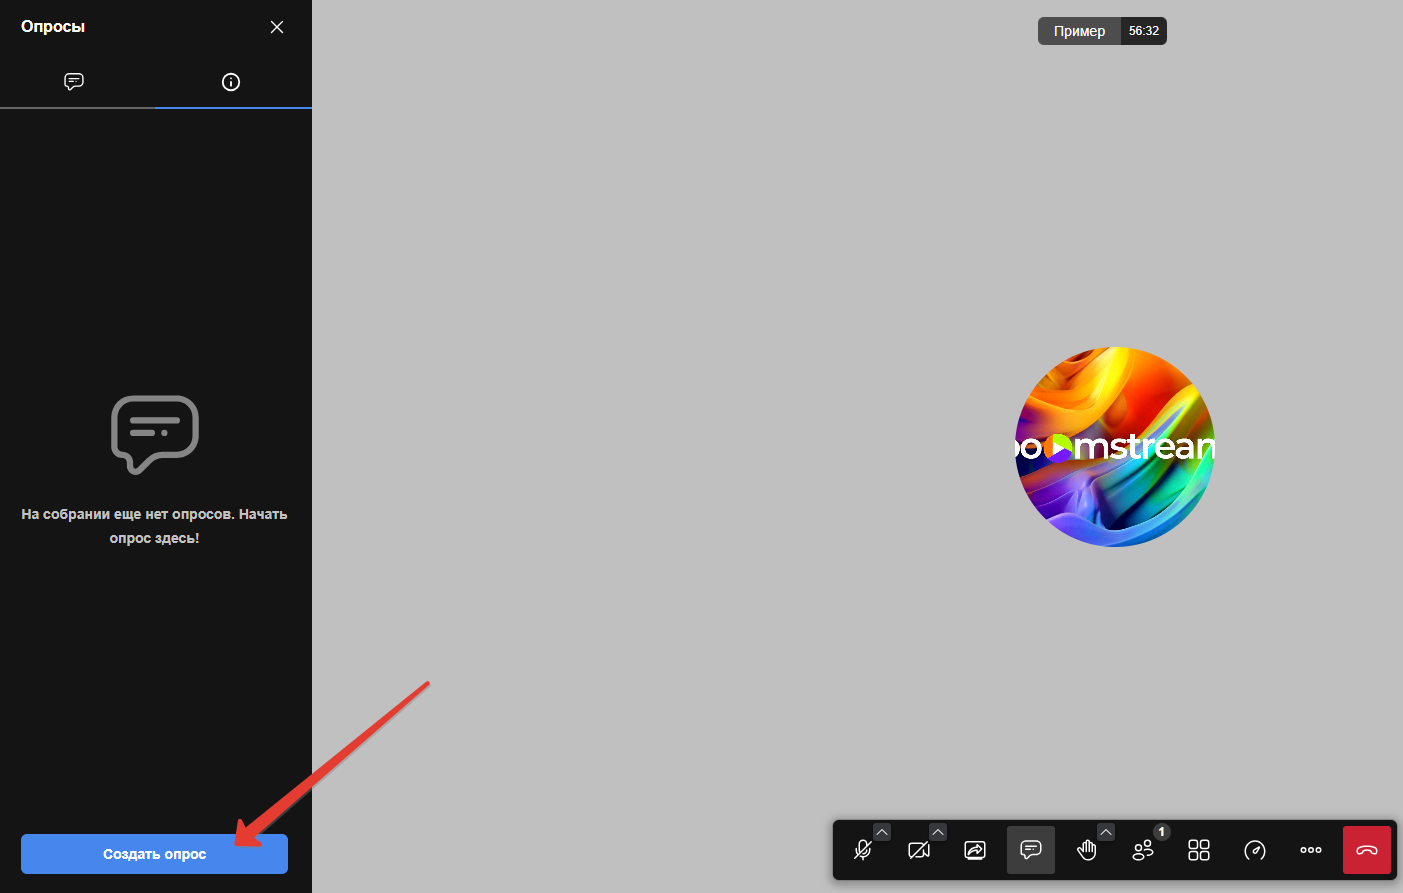
Task: Unmute the microphone in the toolbar
Action: 863,850
